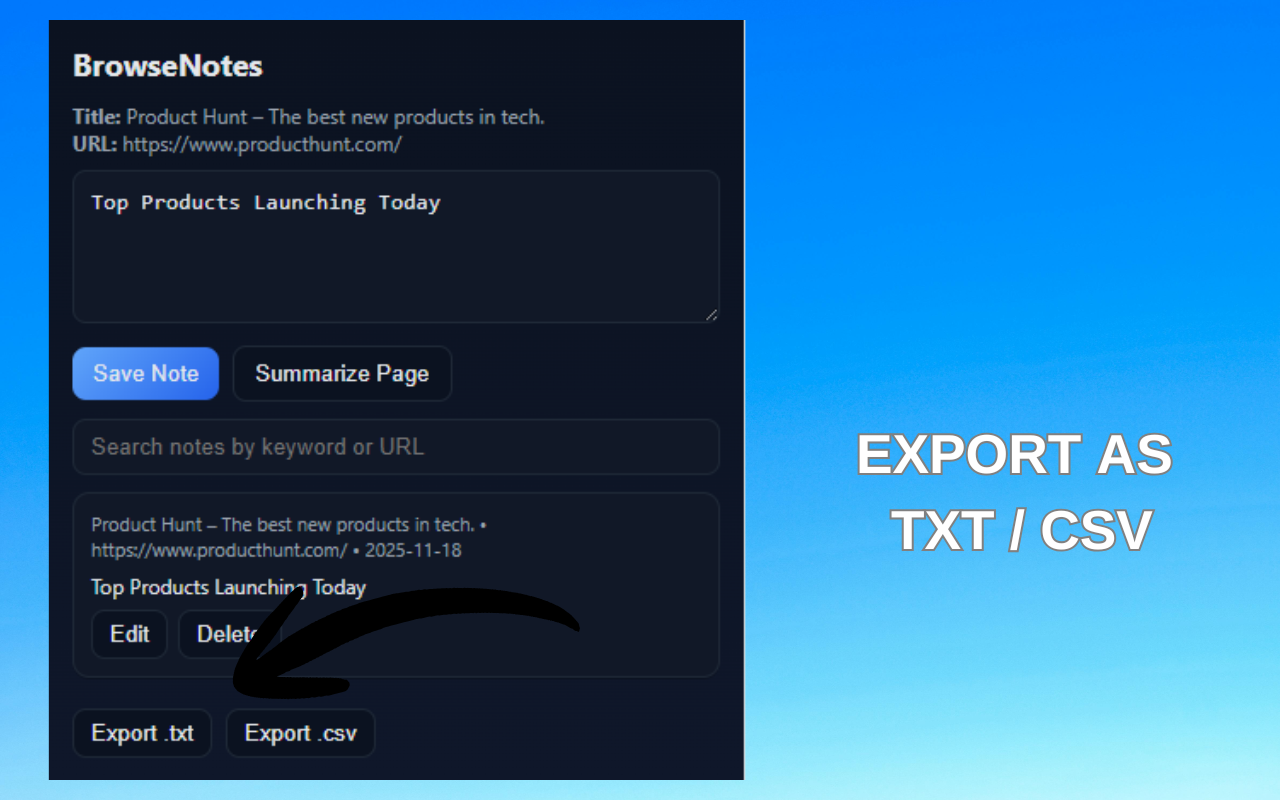1280x800 pixels.
Task: Select the note text 'Top Products Launching Today'
Action: pos(265,202)
